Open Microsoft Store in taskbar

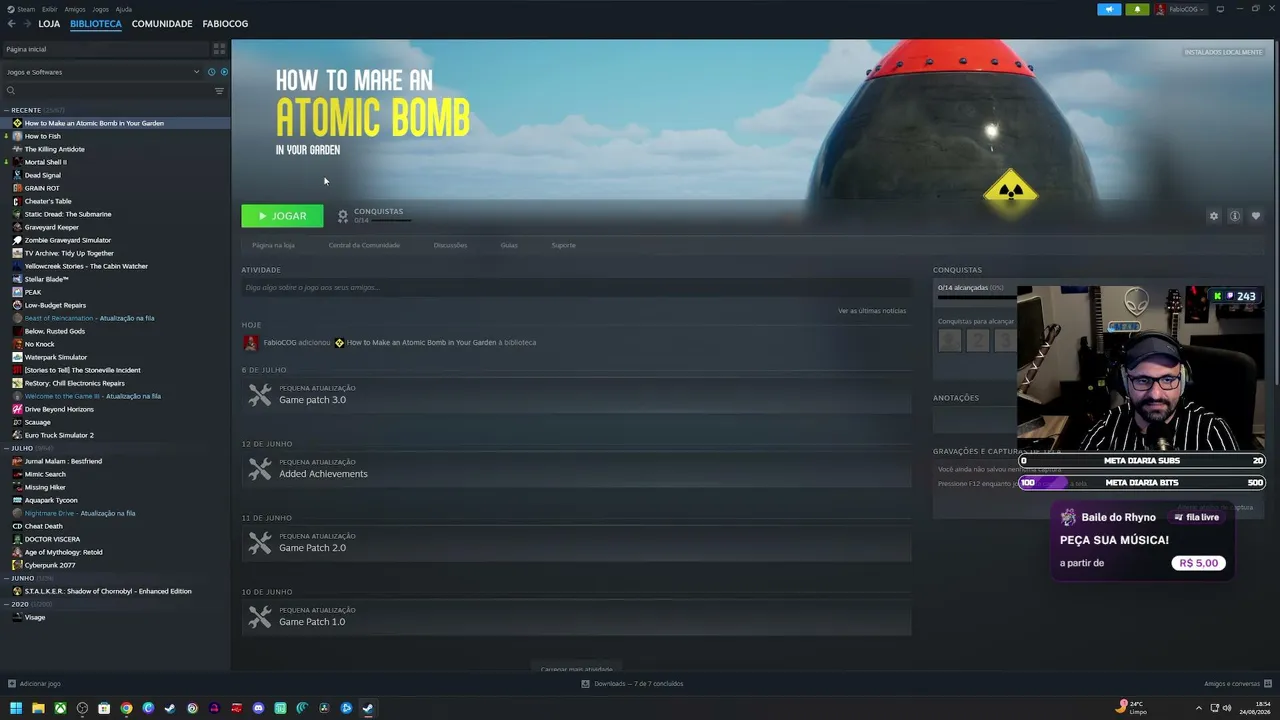point(104,708)
